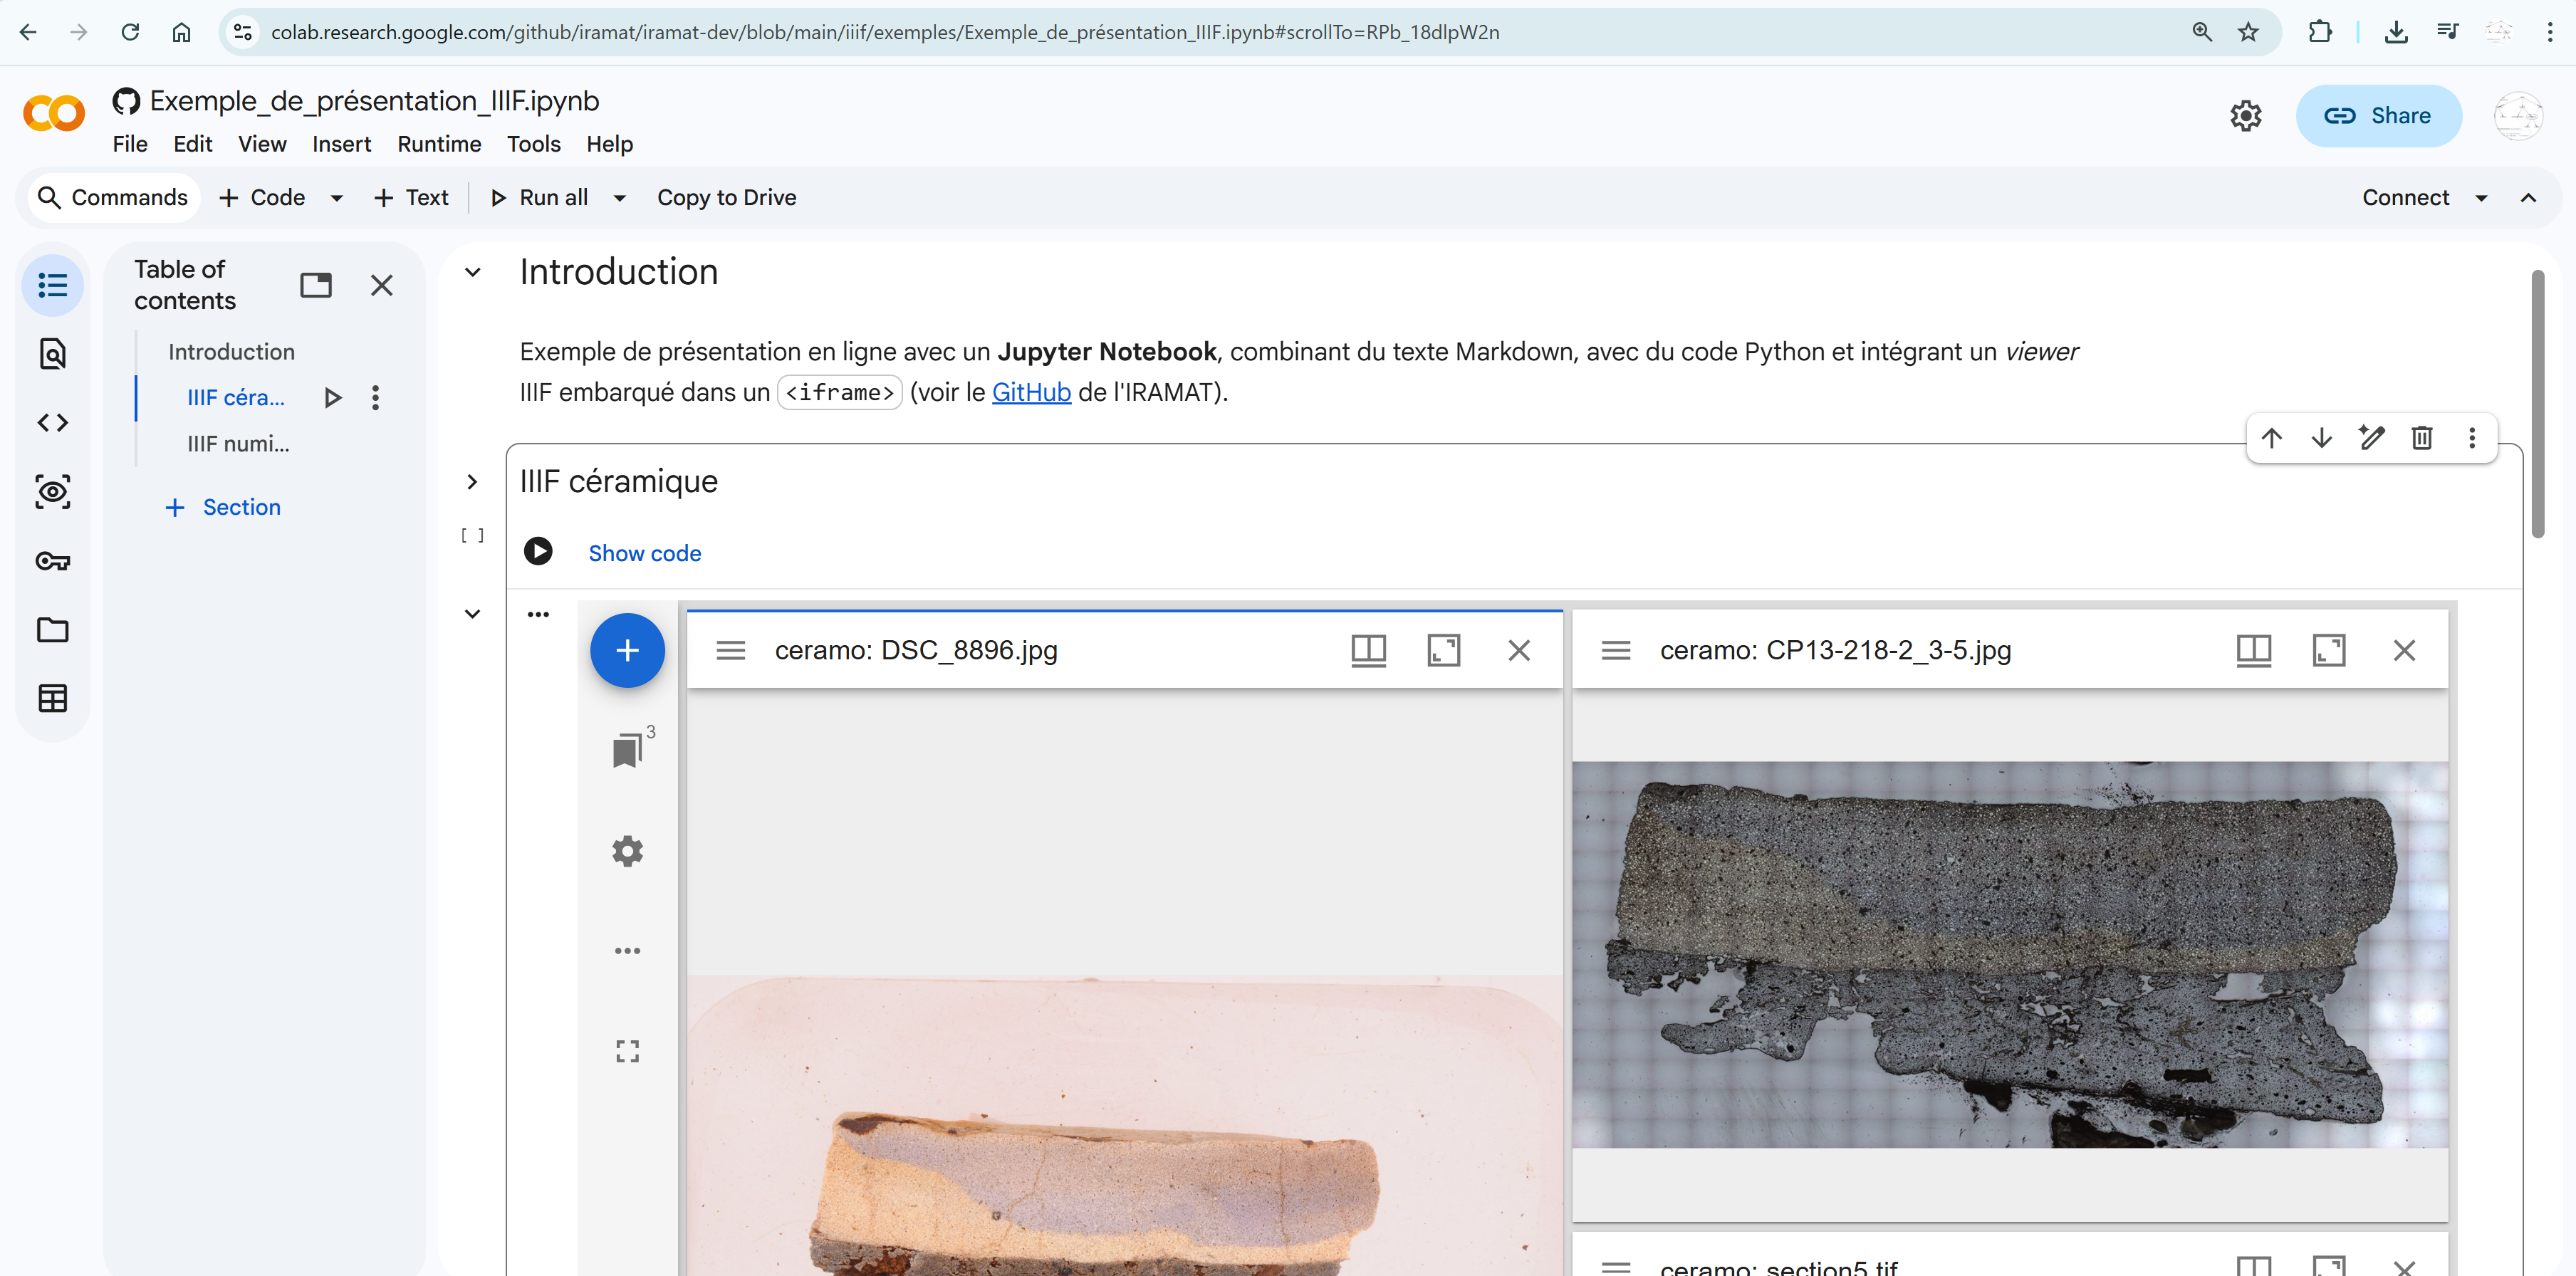Toggle fullscreen workspace icon in Mirador sidebar
Viewport: 2576px width, 1276px height.
tap(627, 1051)
